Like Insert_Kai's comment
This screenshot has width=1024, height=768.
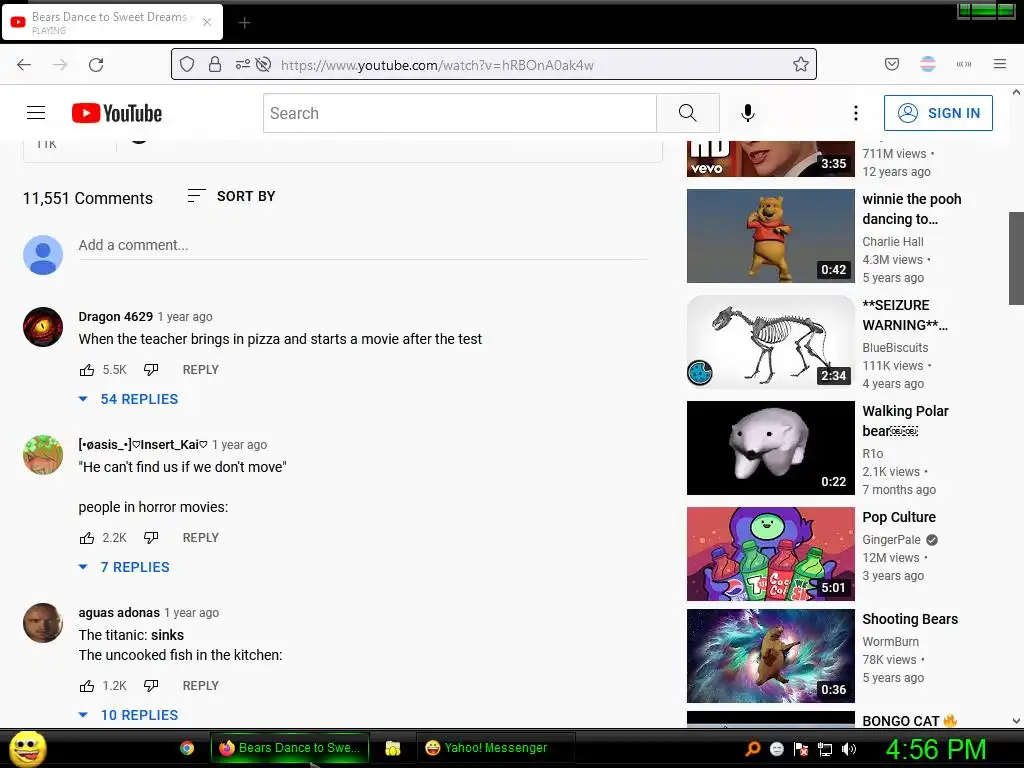(87, 537)
